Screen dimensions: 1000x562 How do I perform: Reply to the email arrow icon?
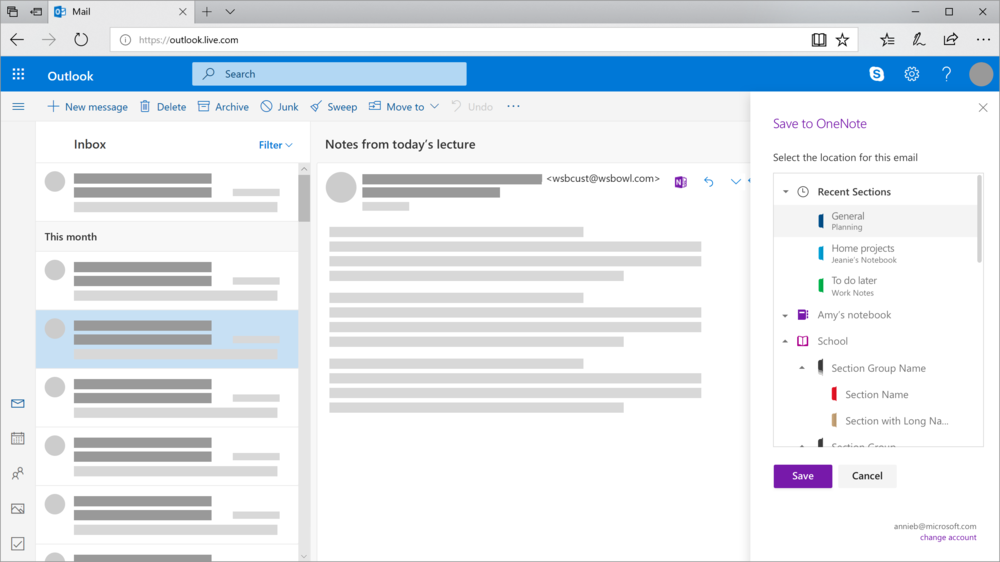pyautogui.click(x=709, y=182)
